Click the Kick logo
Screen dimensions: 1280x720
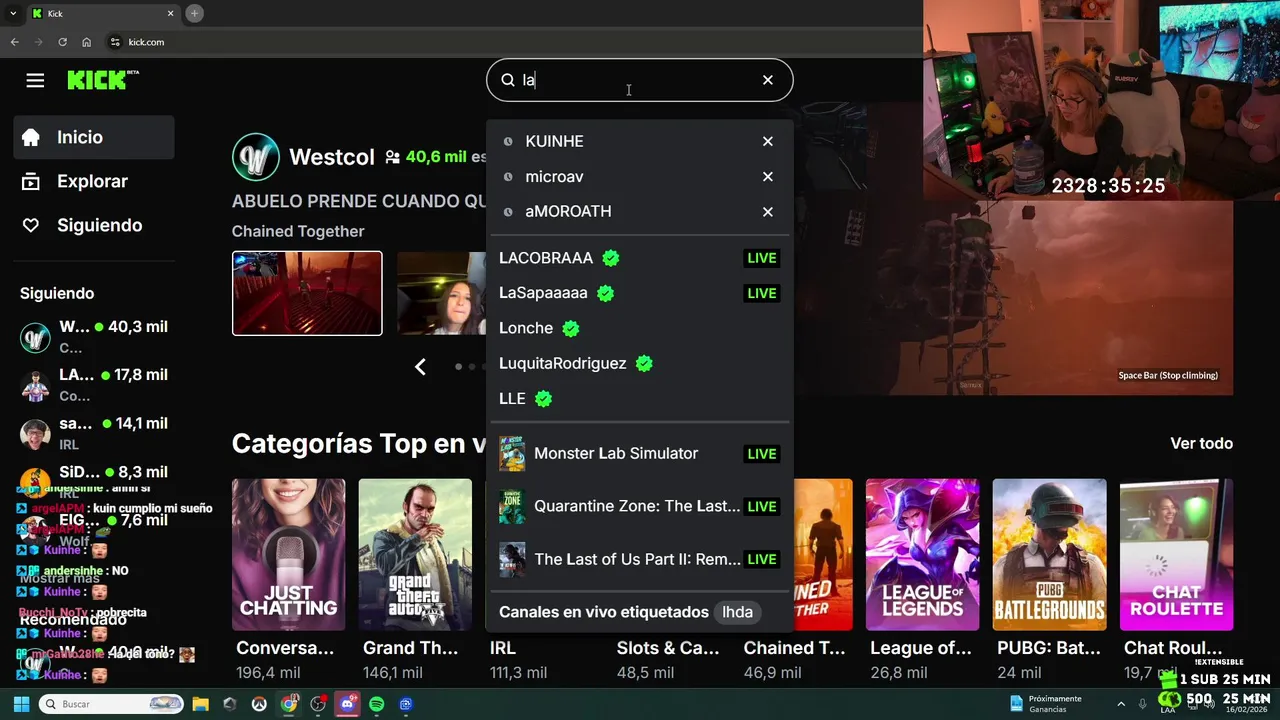[x=102, y=81]
